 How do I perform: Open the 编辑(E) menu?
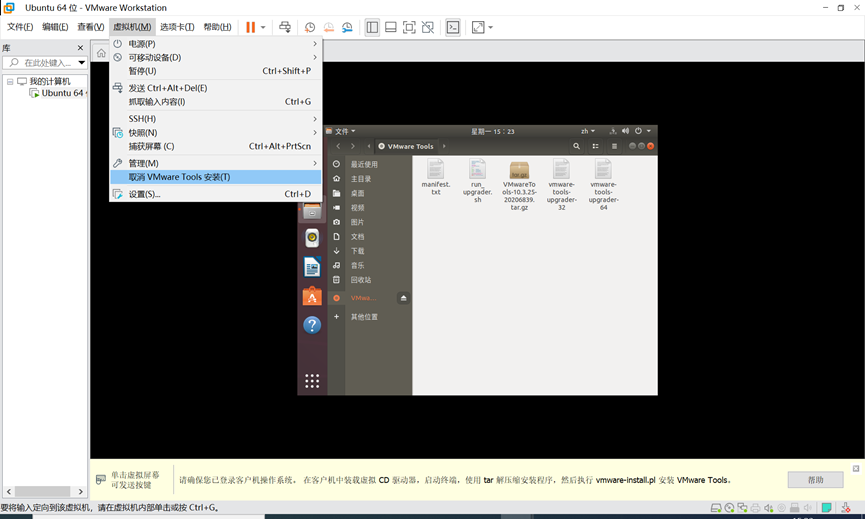(55, 26)
